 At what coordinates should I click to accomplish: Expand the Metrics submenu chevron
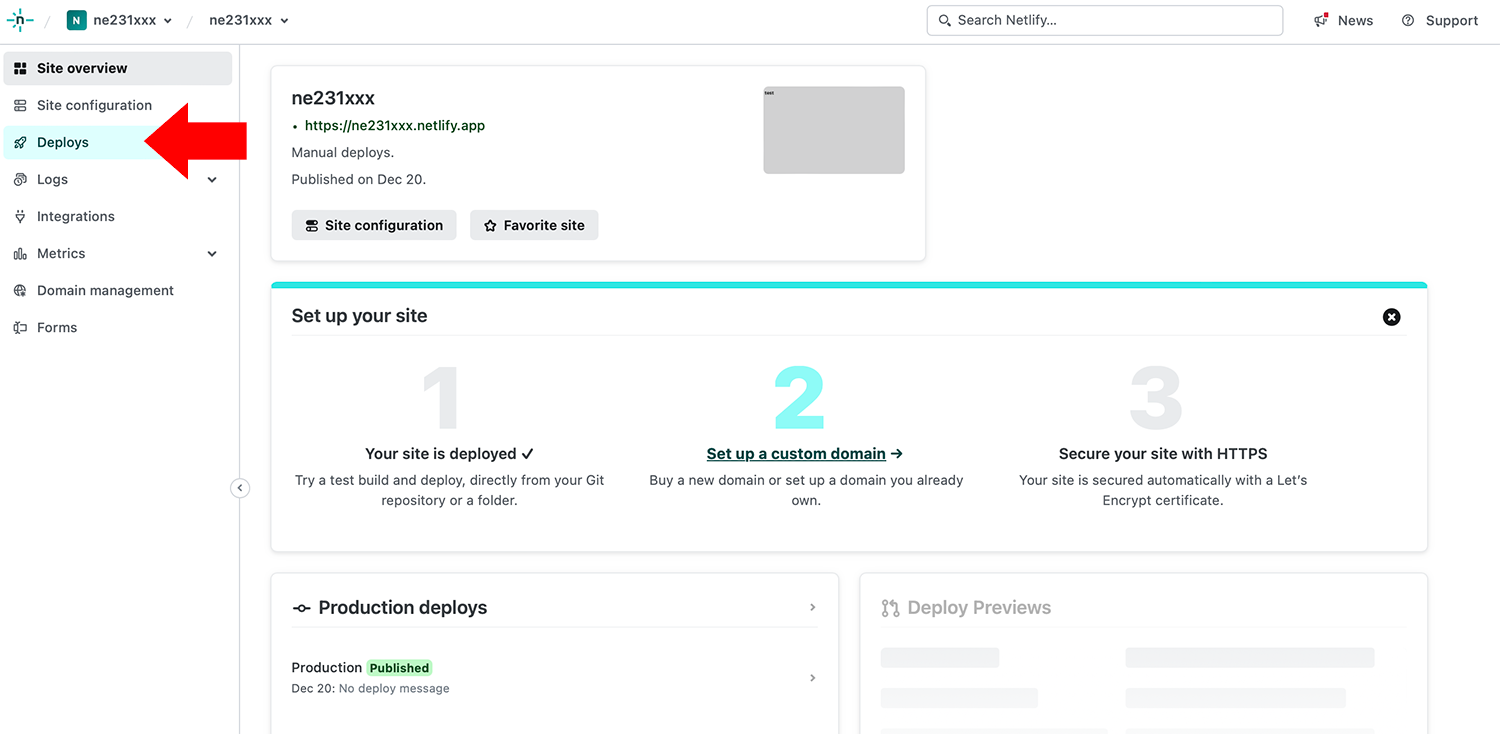[212, 254]
